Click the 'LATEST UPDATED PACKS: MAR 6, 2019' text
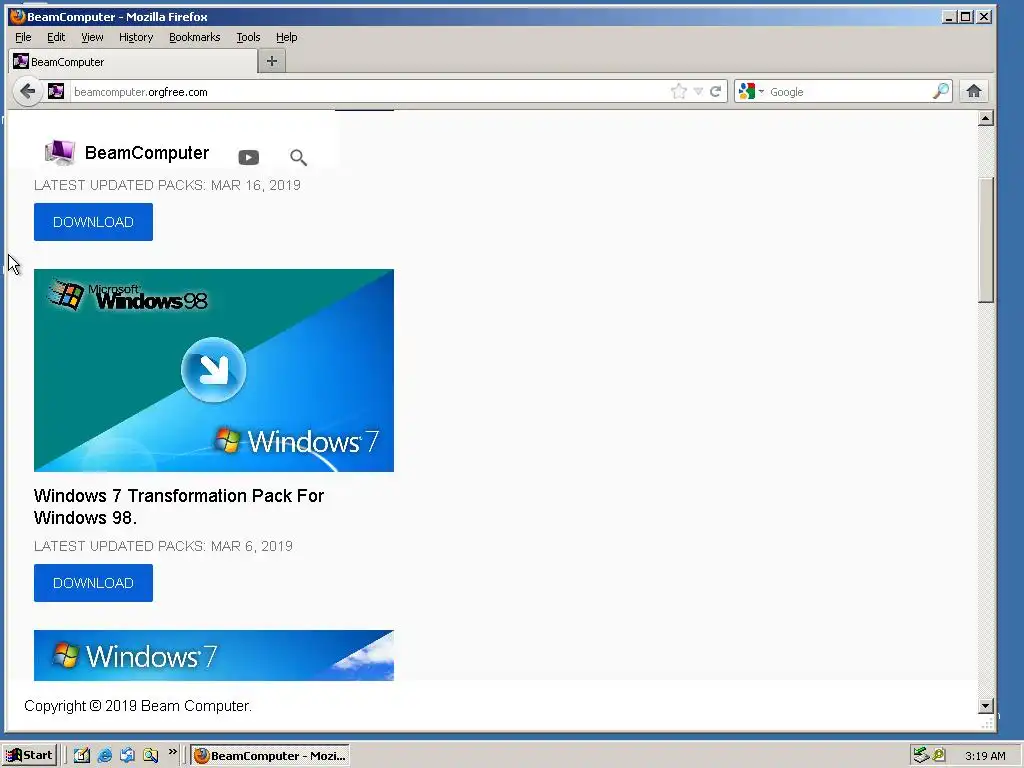1024x768 pixels. 163,546
